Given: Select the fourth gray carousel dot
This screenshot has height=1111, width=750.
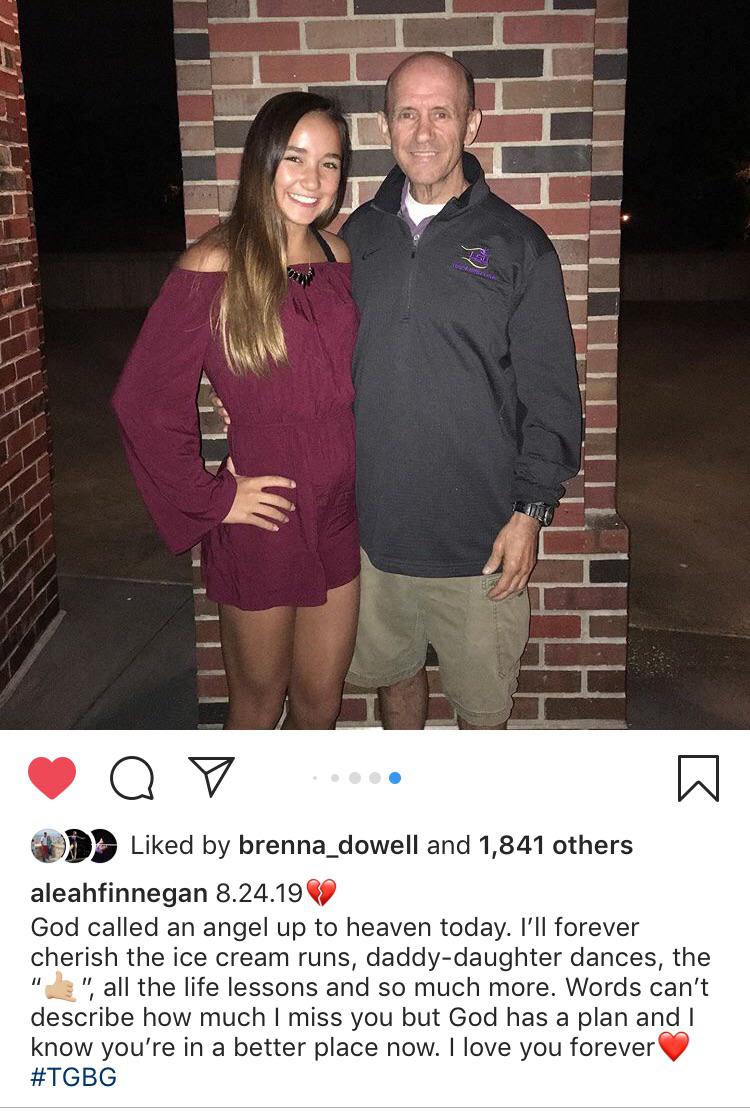Looking at the screenshot, I should [375, 778].
